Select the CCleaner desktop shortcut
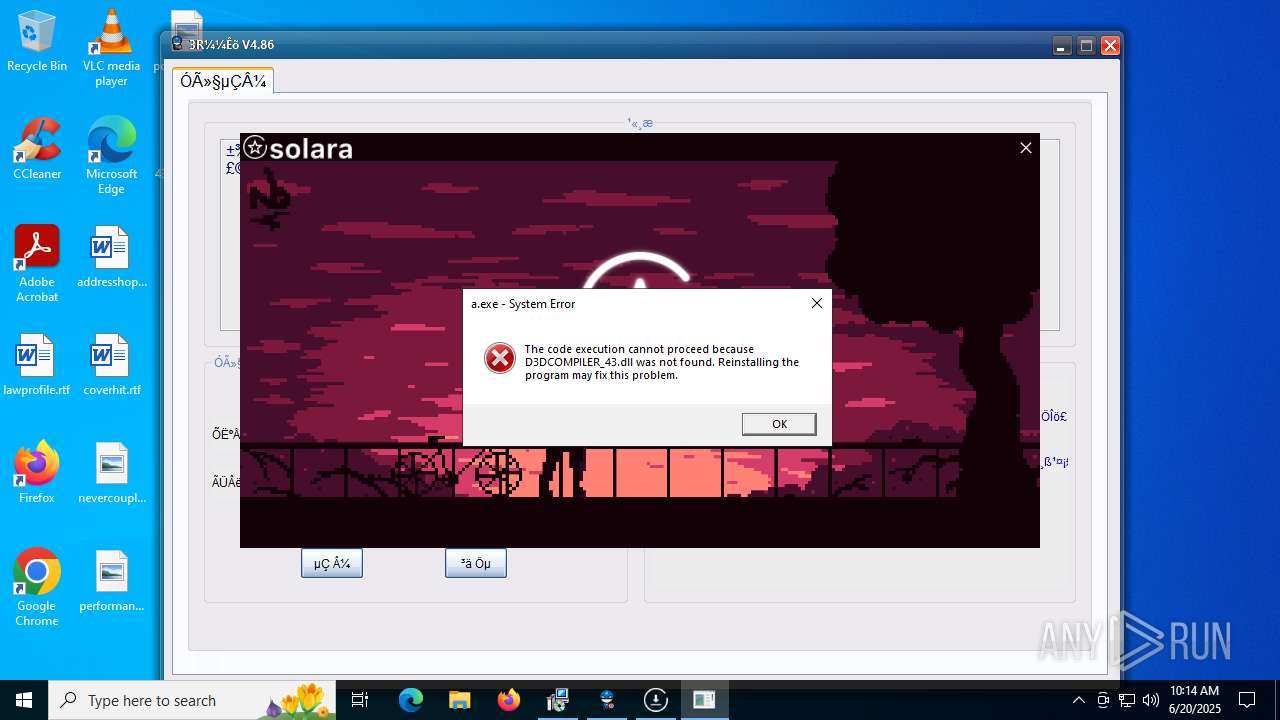 click(x=37, y=149)
